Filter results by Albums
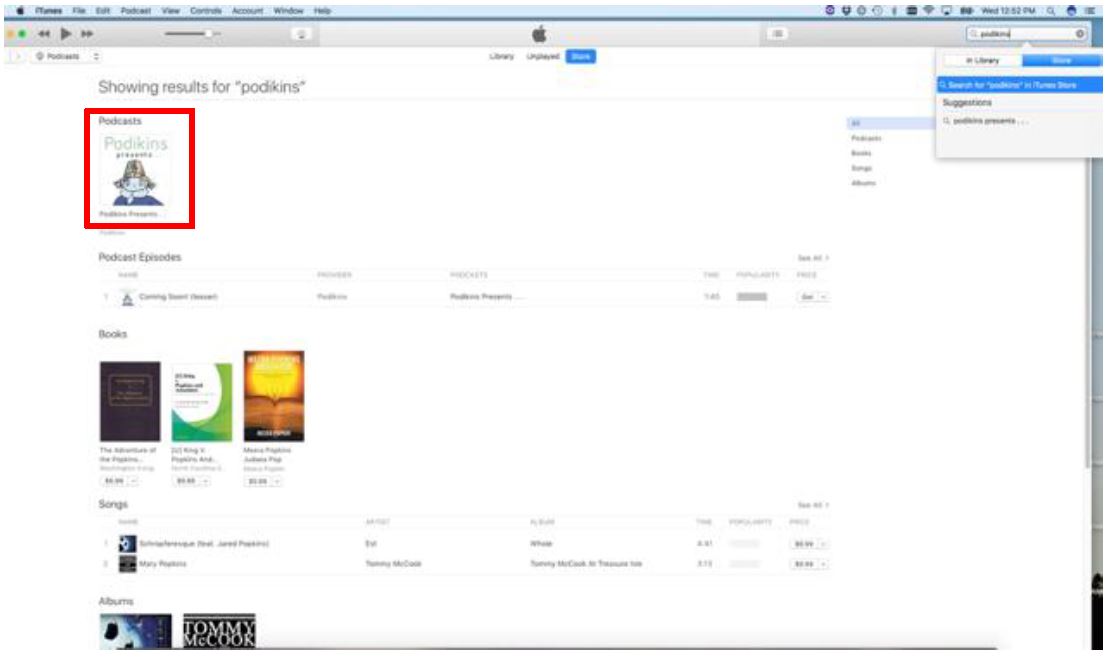 point(863,183)
